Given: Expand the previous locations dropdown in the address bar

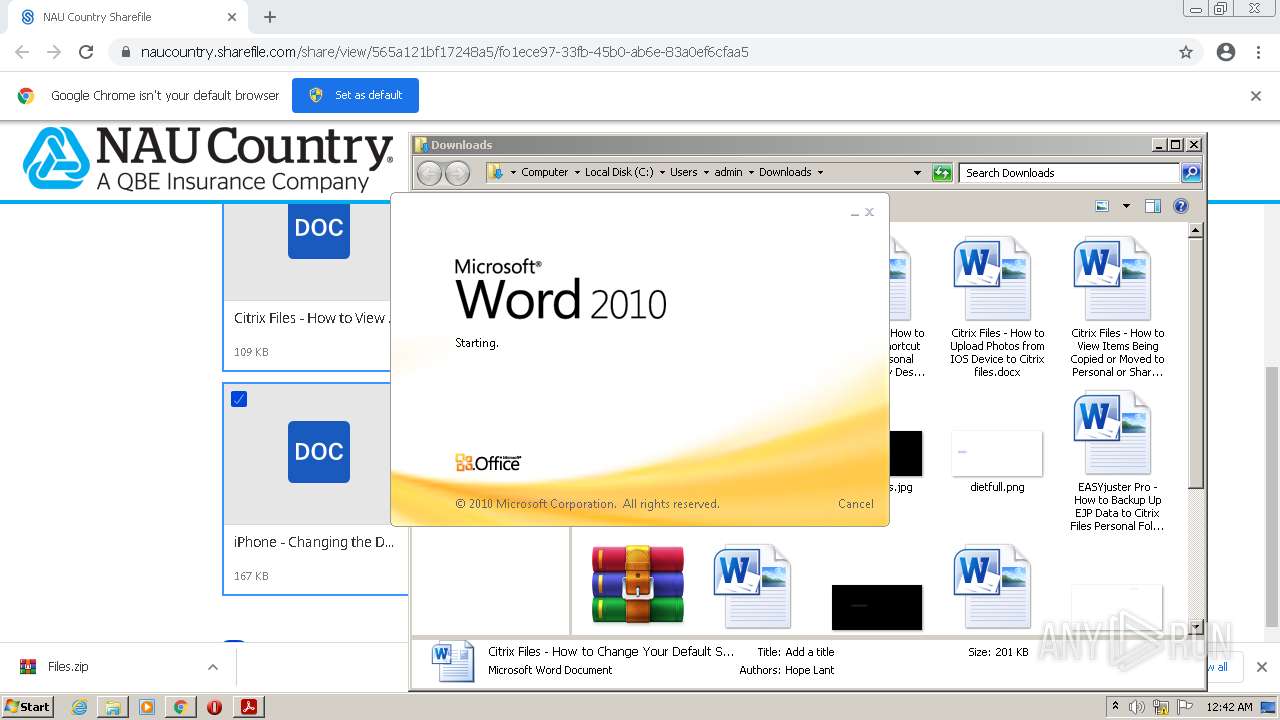Looking at the screenshot, I should point(917,173).
